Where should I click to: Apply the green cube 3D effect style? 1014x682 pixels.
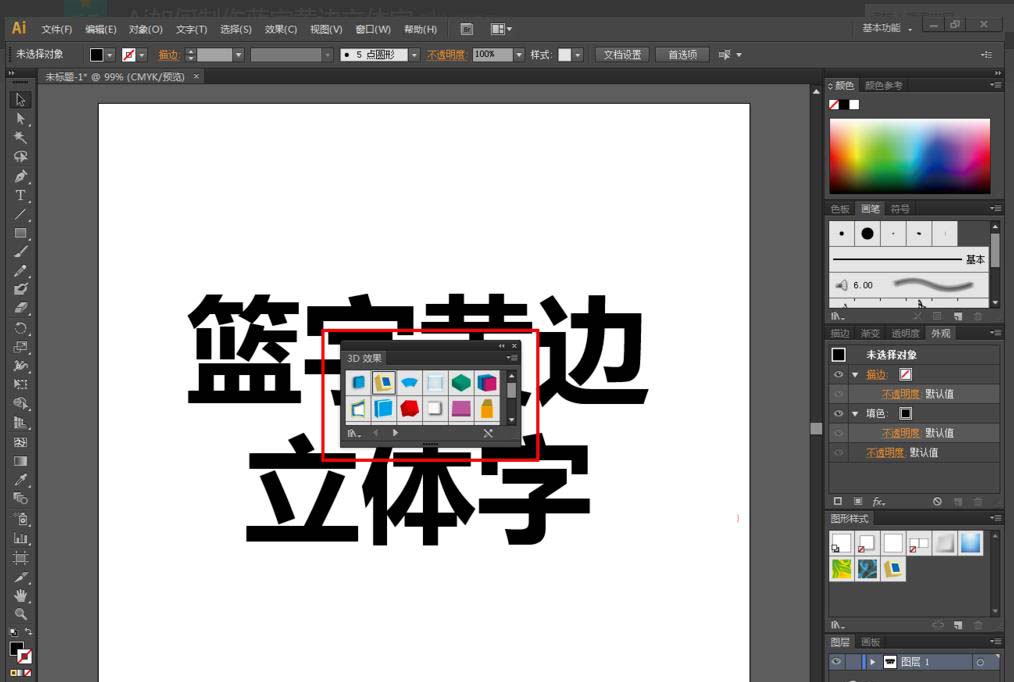tap(461, 382)
